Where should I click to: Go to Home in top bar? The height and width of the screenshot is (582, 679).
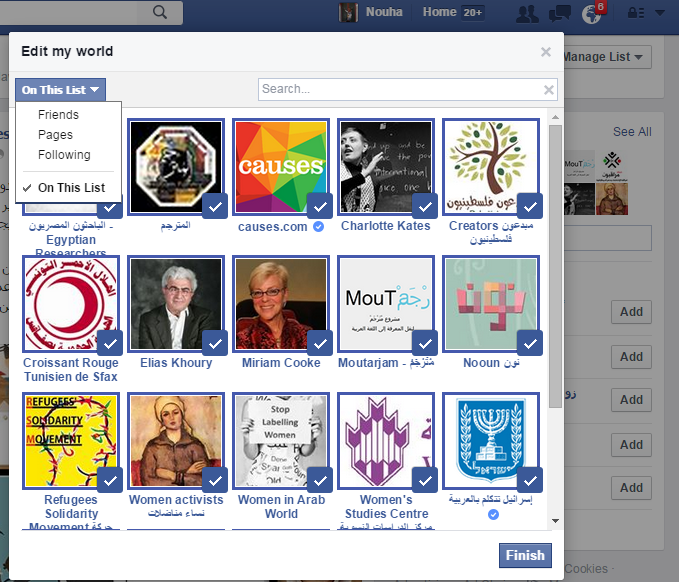[x=440, y=12]
